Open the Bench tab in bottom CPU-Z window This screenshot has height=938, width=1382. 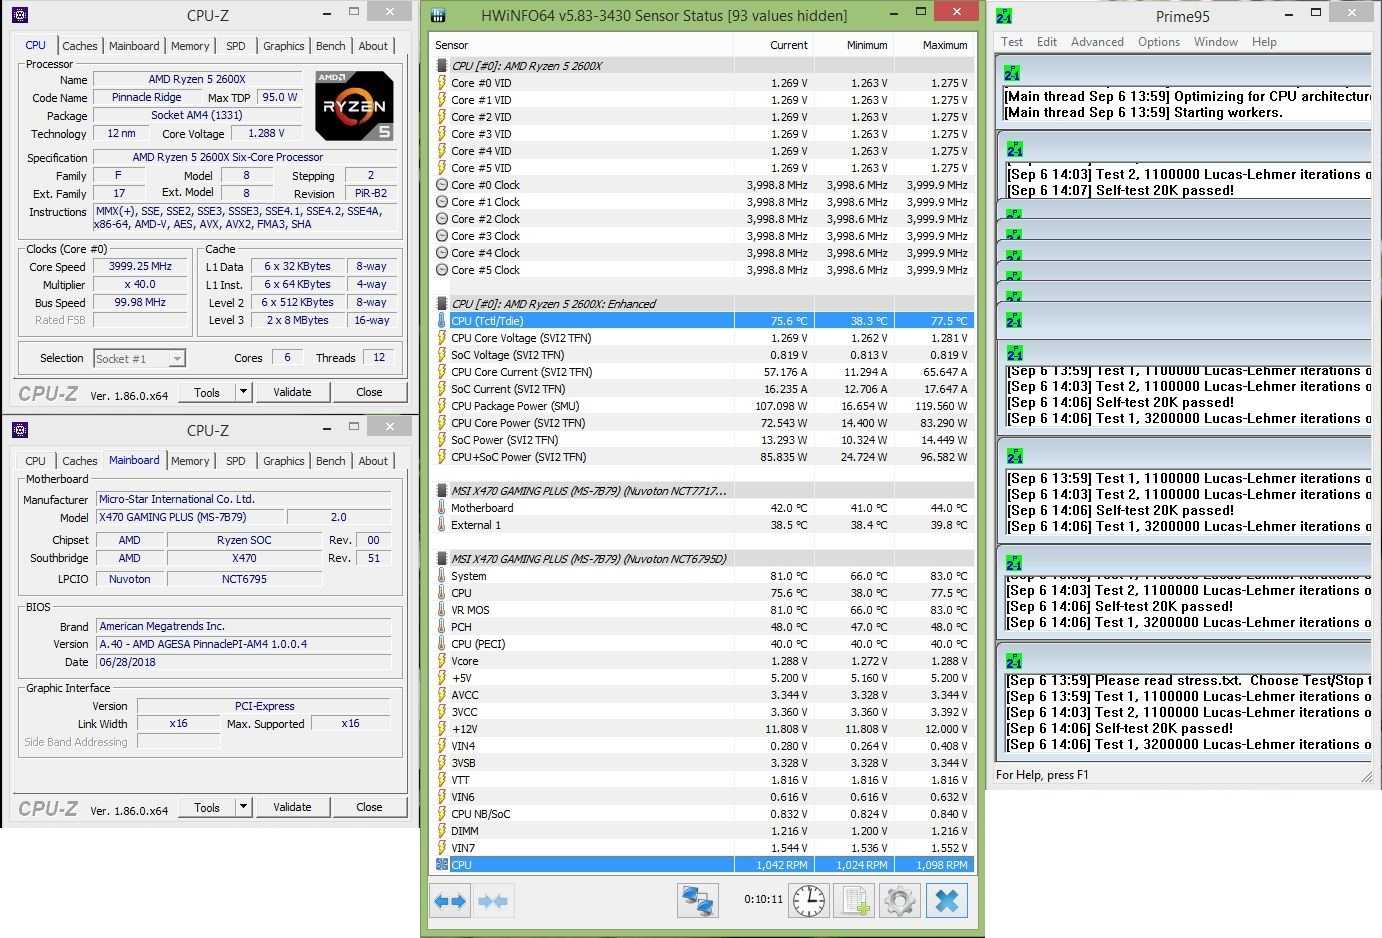coord(330,461)
